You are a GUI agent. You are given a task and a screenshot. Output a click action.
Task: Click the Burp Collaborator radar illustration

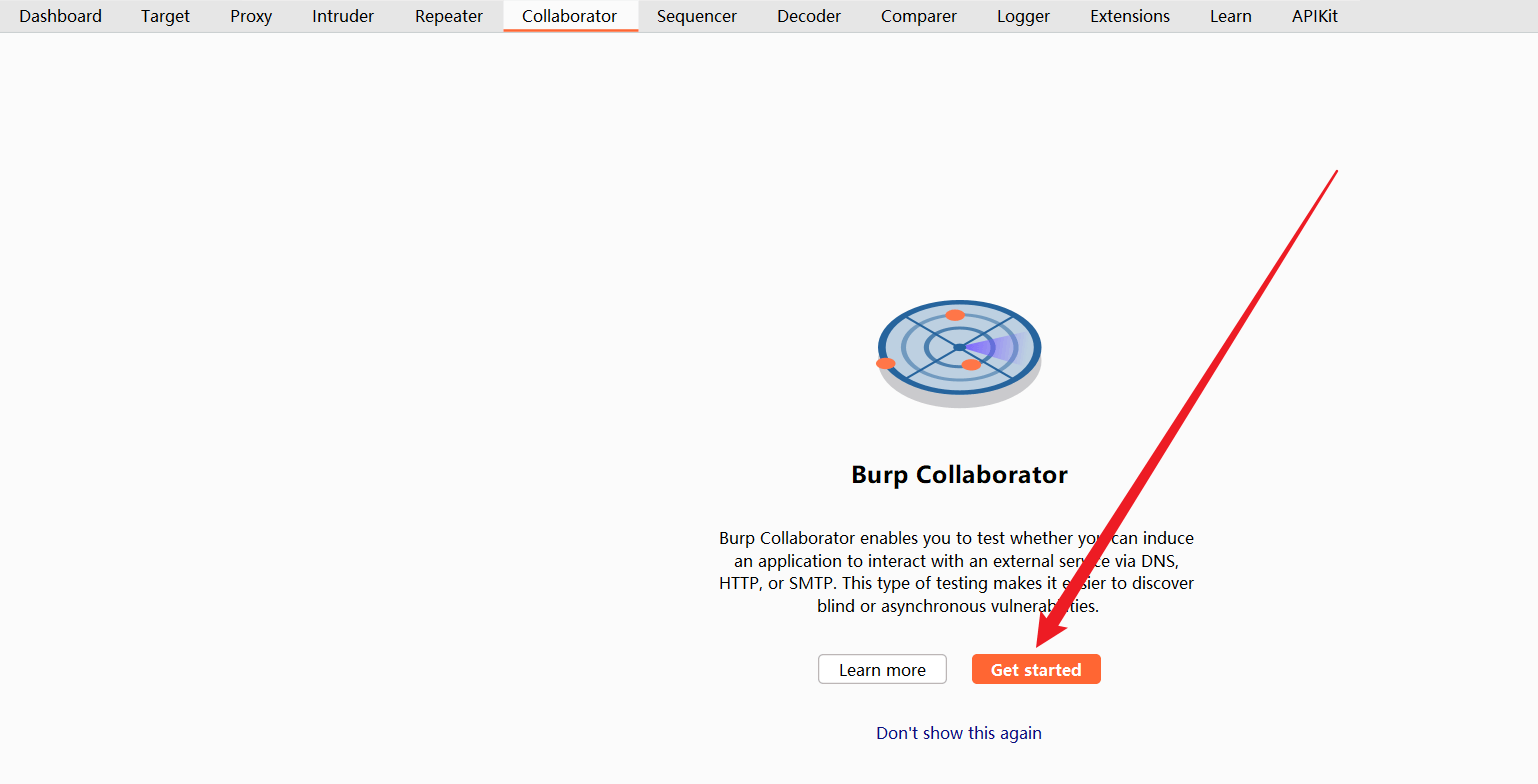(x=959, y=354)
